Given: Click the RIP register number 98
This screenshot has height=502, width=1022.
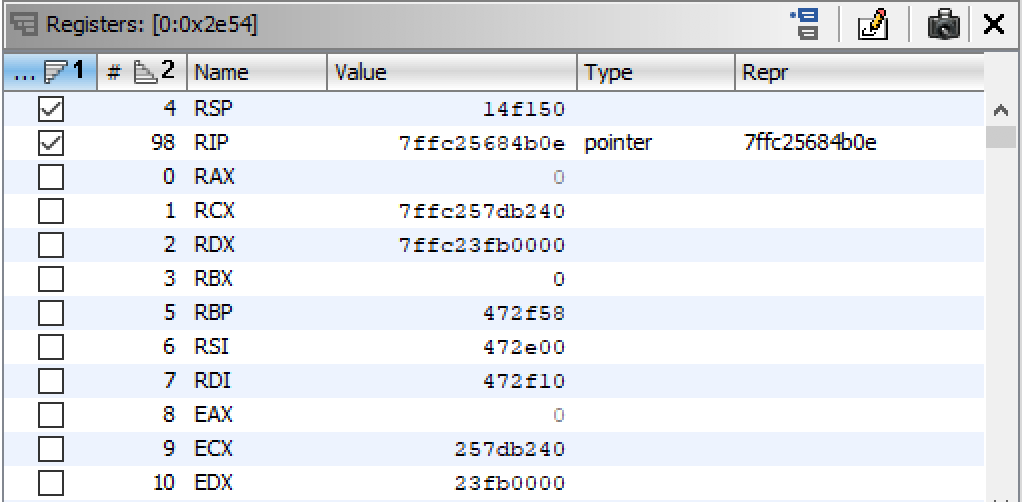Looking at the screenshot, I should click(x=161, y=143).
